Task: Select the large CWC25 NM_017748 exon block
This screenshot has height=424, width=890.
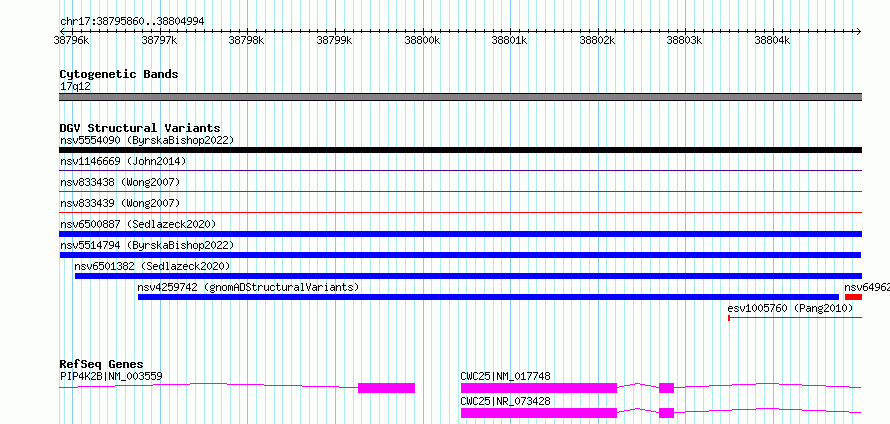Action: pos(539,388)
